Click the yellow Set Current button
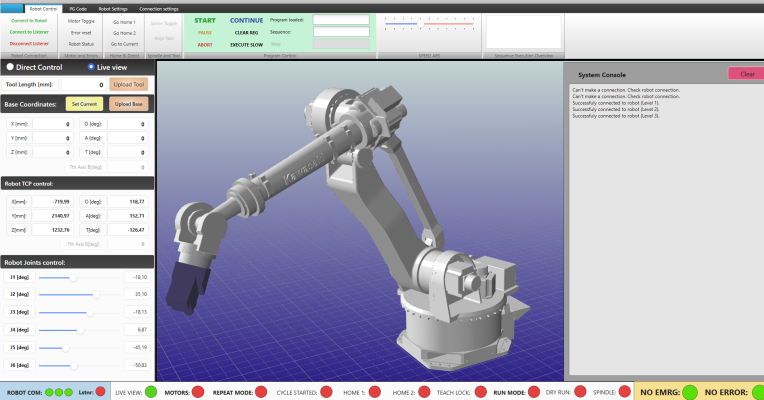The height and width of the screenshot is (400, 764). (x=84, y=104)
